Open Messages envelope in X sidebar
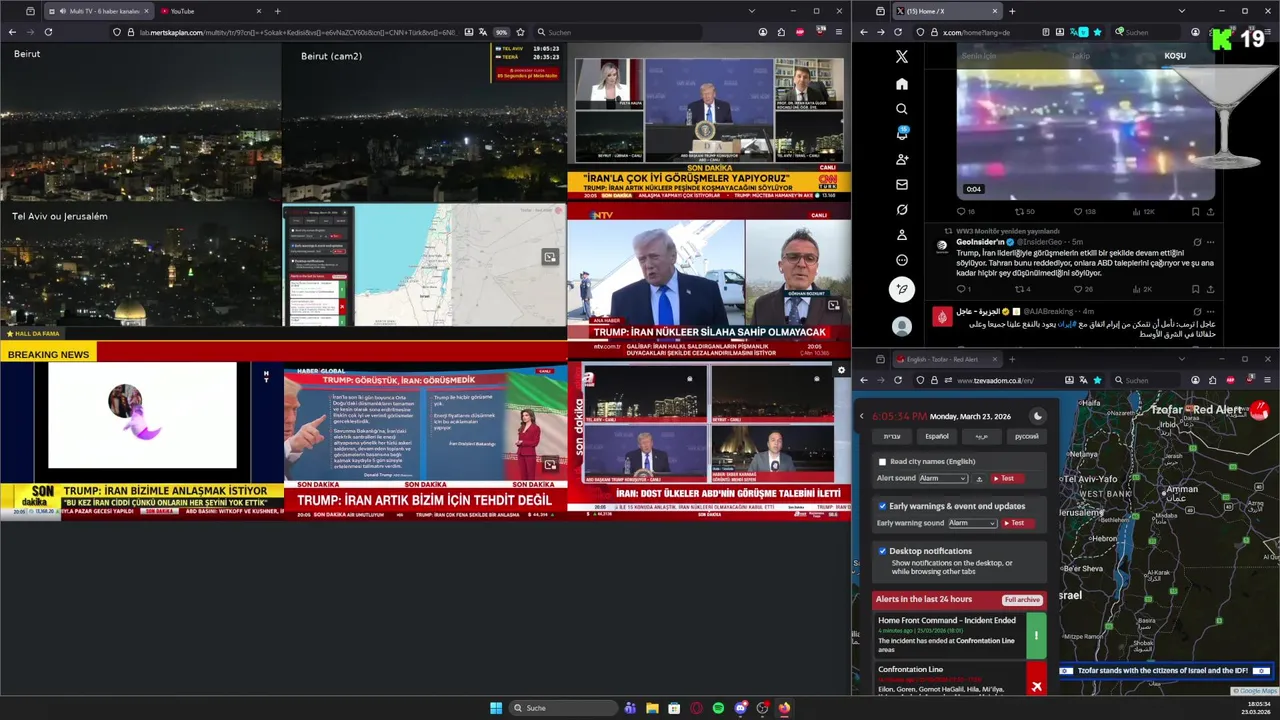1280x720 pixels. 901,185
